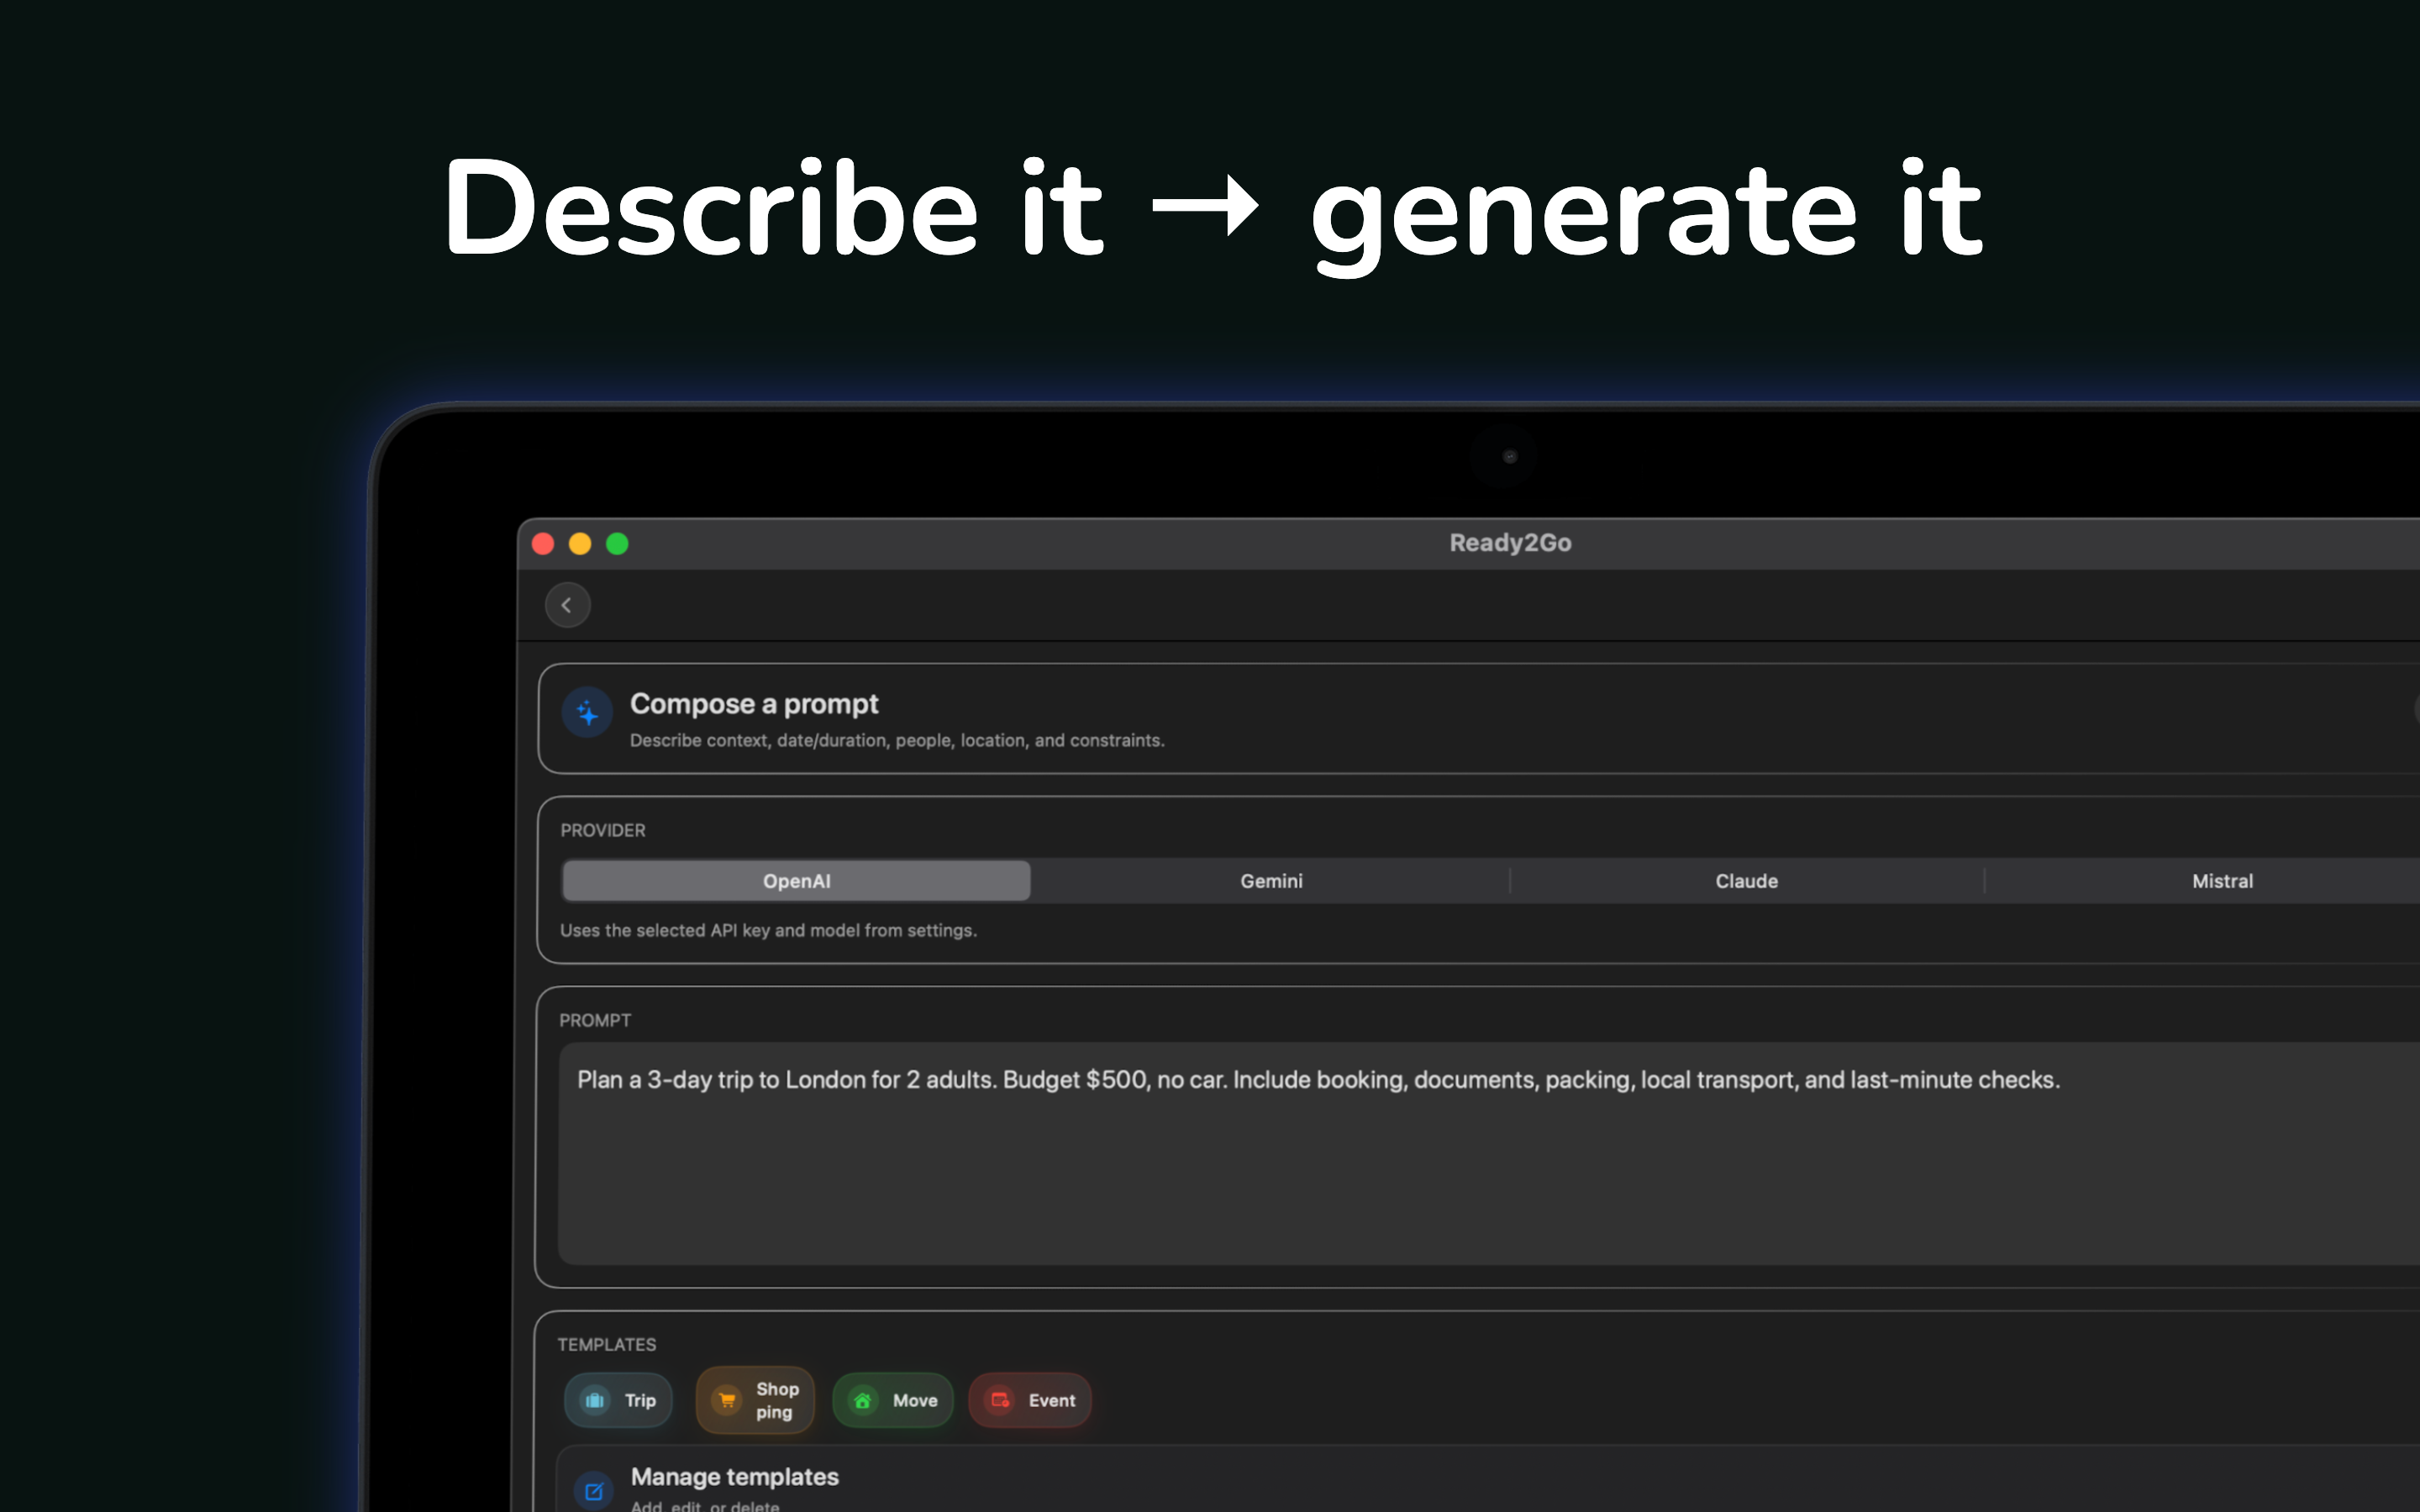Click the PROMPT section label

(595, 1020)
